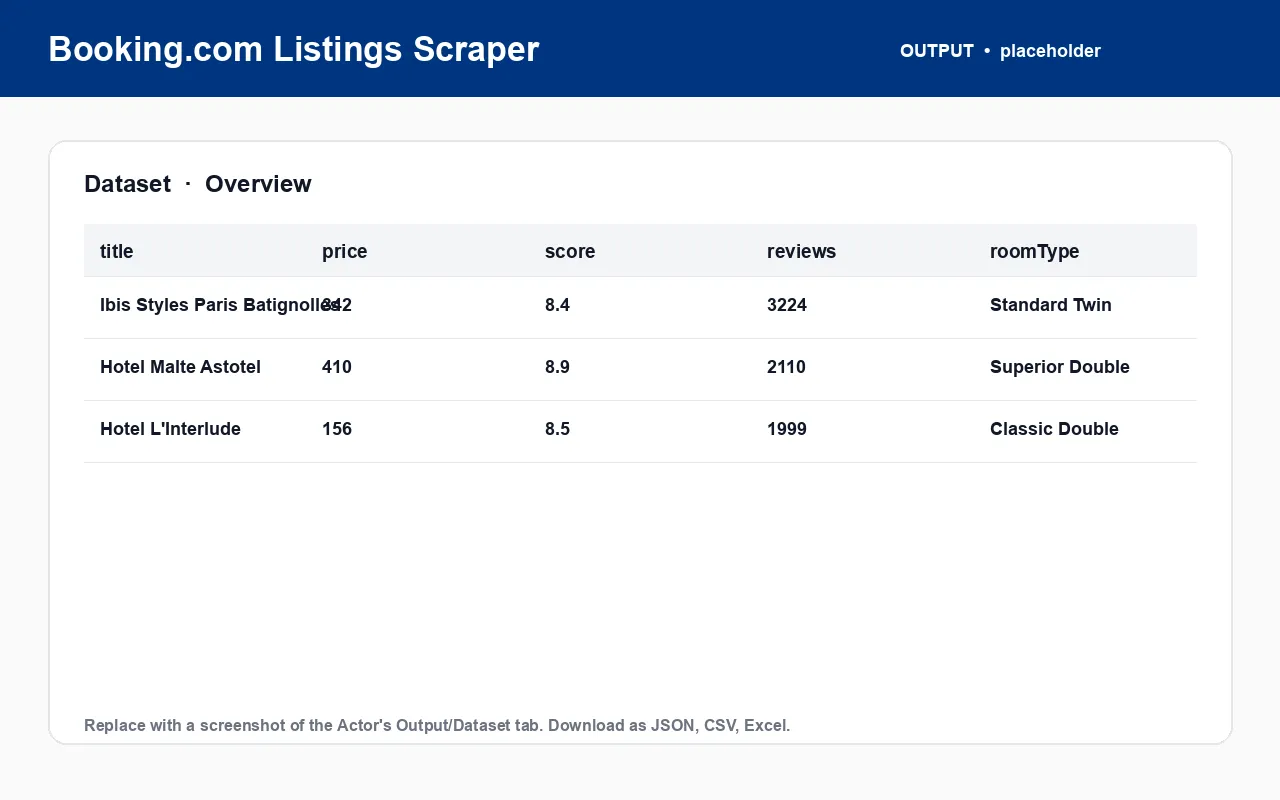Image resolution: width=1280 pixels, height=800 pixels.
Task: Click the Dataset Overview heading
Action: [x=198, y=184]
